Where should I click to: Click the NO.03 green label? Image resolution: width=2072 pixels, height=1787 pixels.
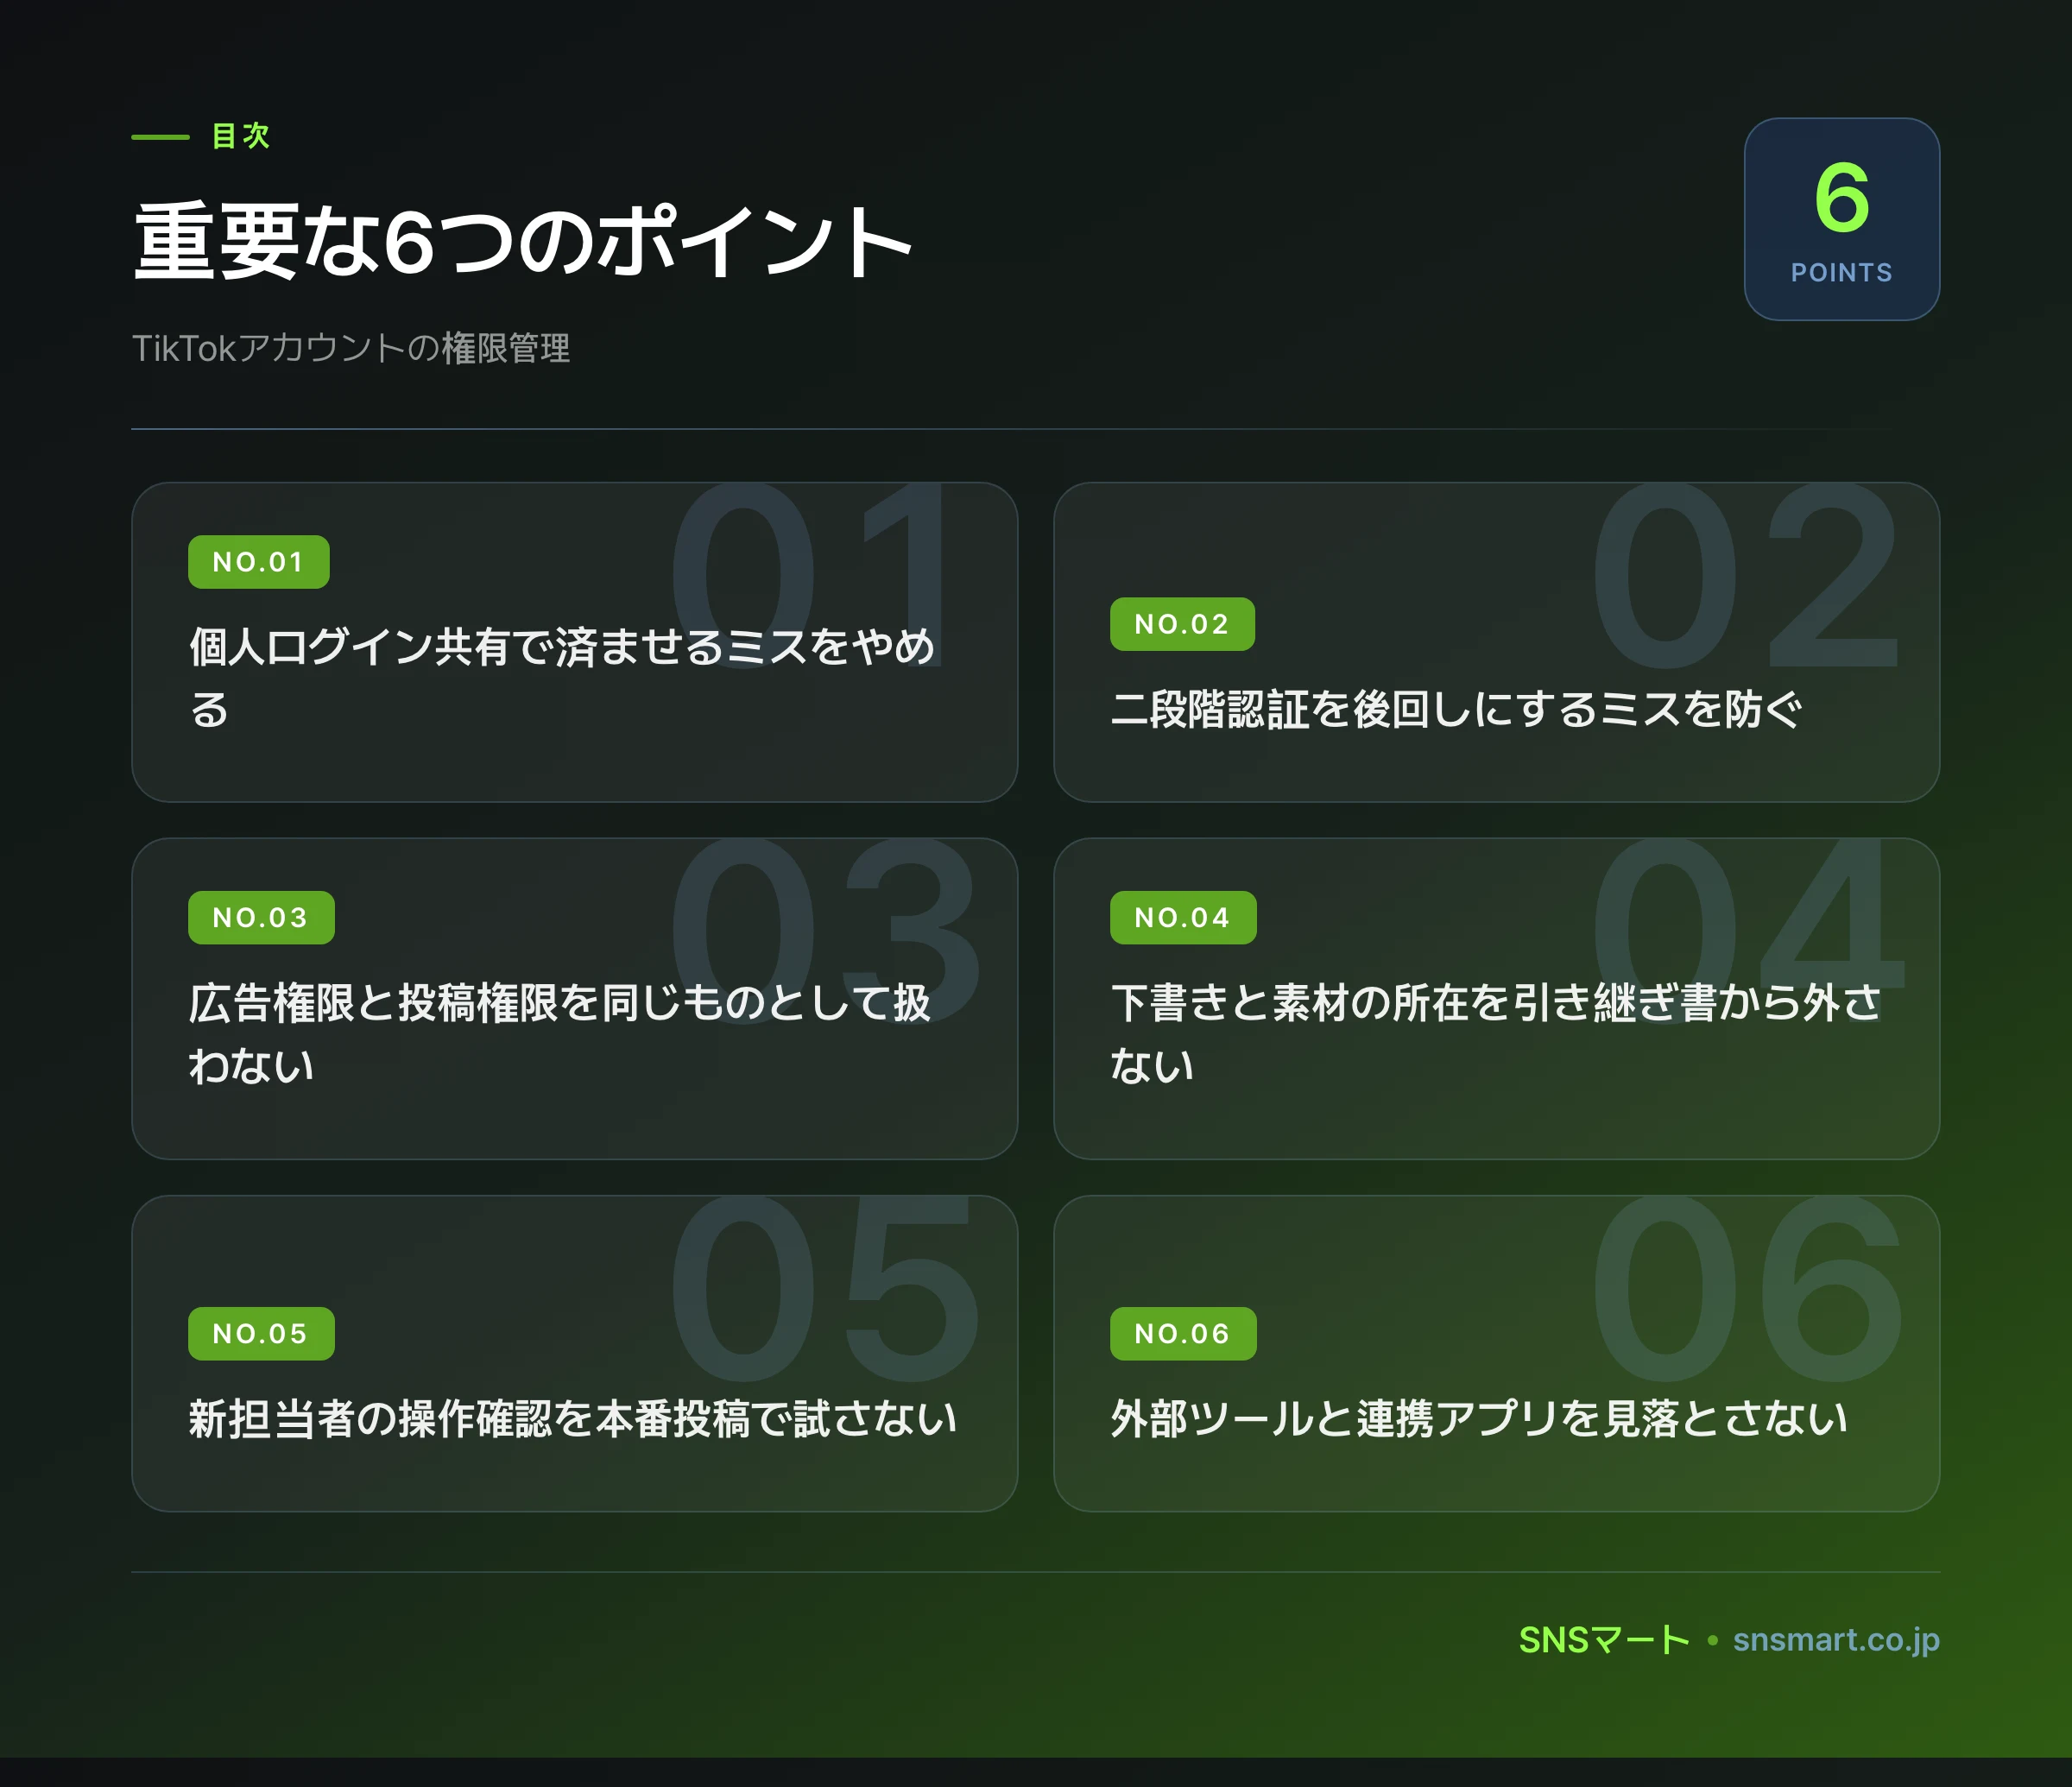tap(261, 917)
